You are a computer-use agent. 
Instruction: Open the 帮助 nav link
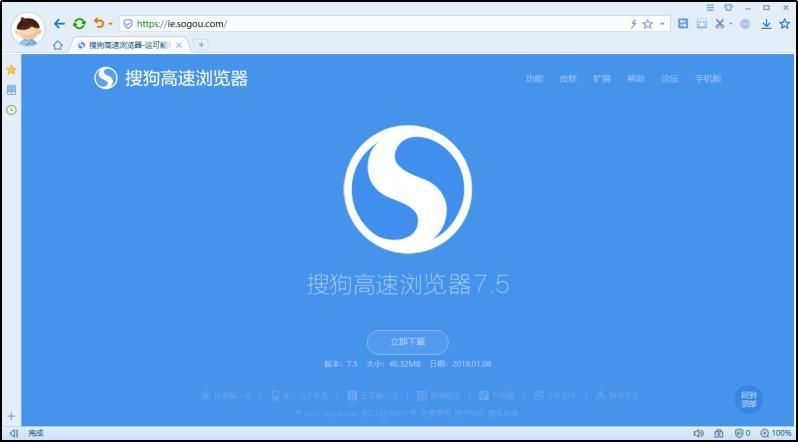[636, 78]
